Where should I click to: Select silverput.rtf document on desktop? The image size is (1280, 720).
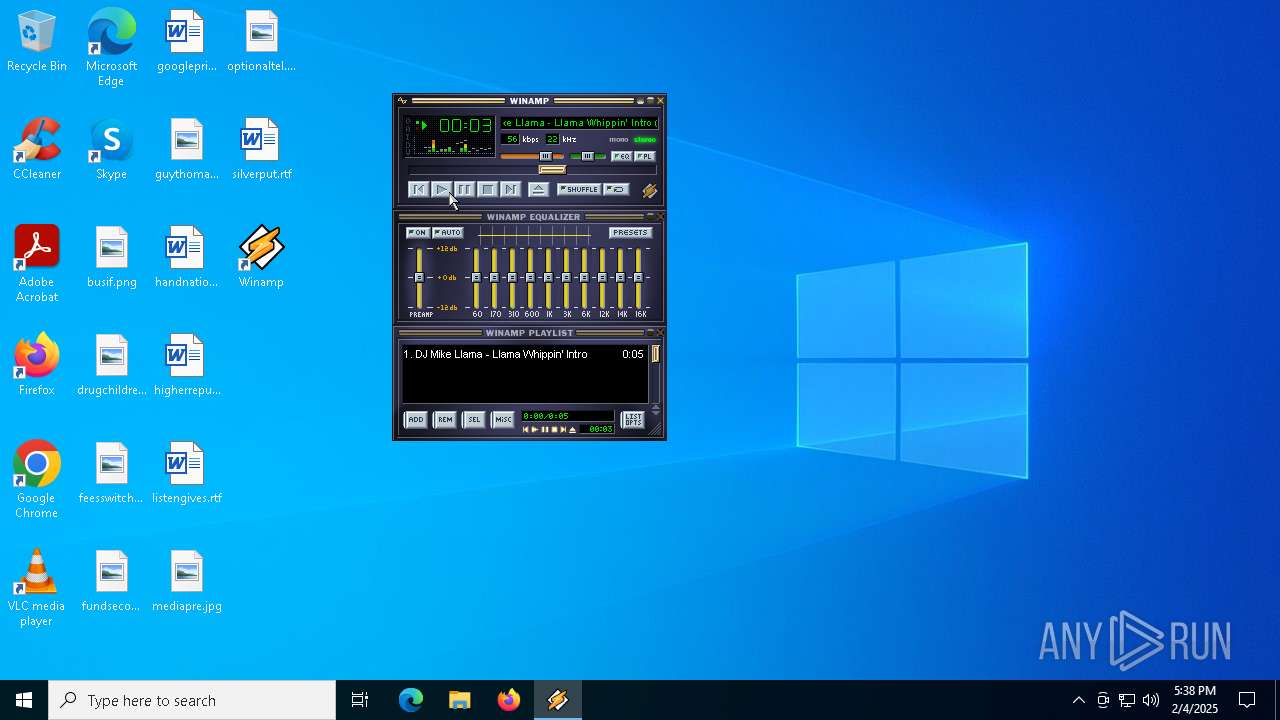pyautogui.click(x=261, y=150)
